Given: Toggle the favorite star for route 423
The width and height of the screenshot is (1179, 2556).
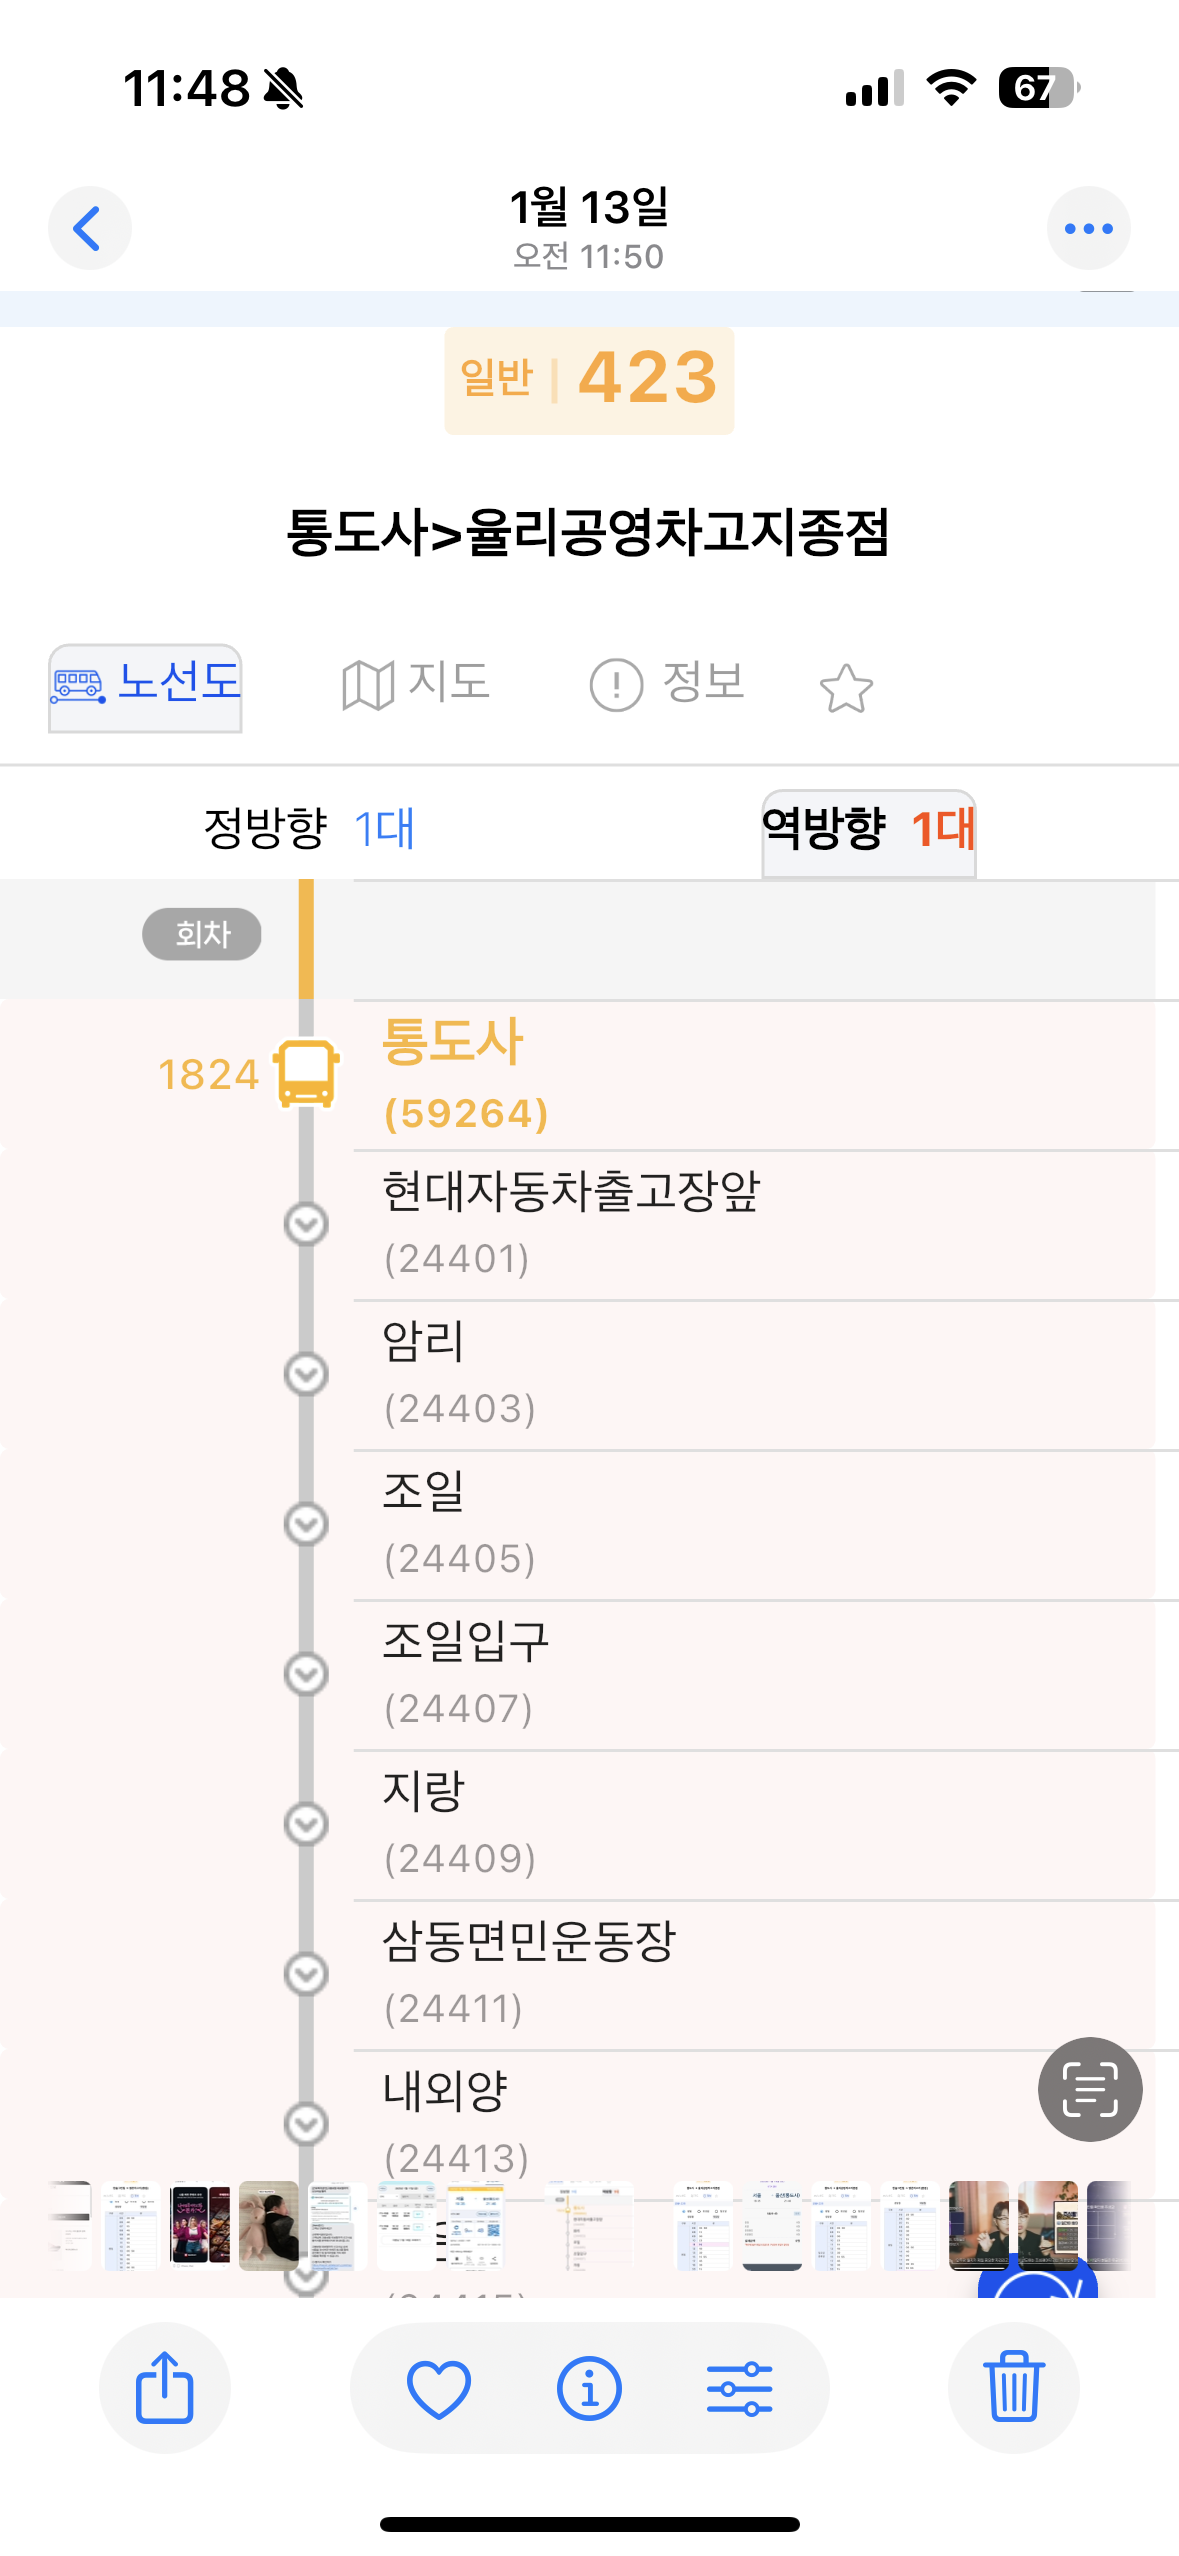Looking at the screenshot, I should tap(846, 688).
